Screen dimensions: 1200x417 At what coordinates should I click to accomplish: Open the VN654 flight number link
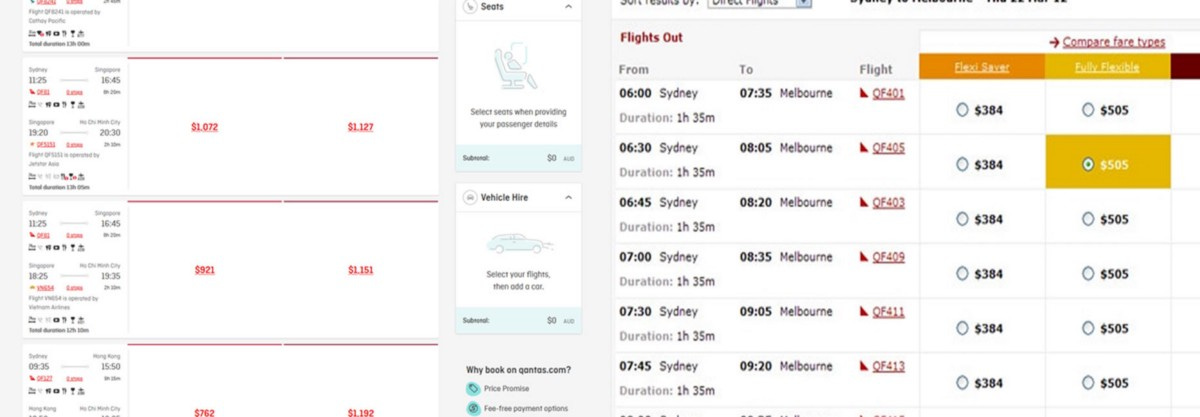46,286
